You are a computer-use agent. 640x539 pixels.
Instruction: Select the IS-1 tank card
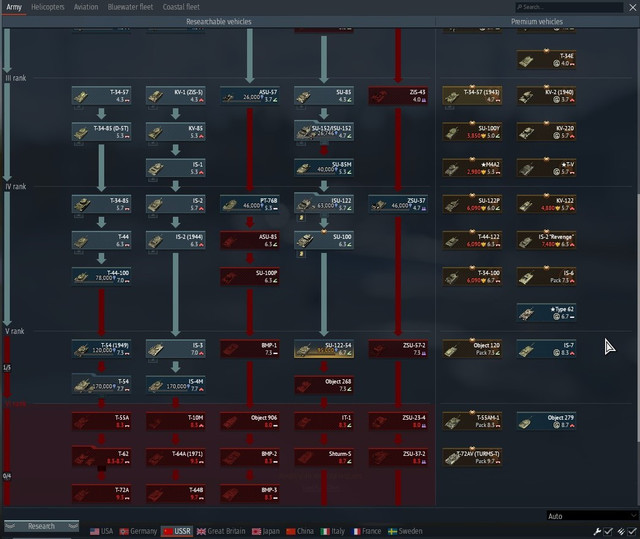coord(176,168)
